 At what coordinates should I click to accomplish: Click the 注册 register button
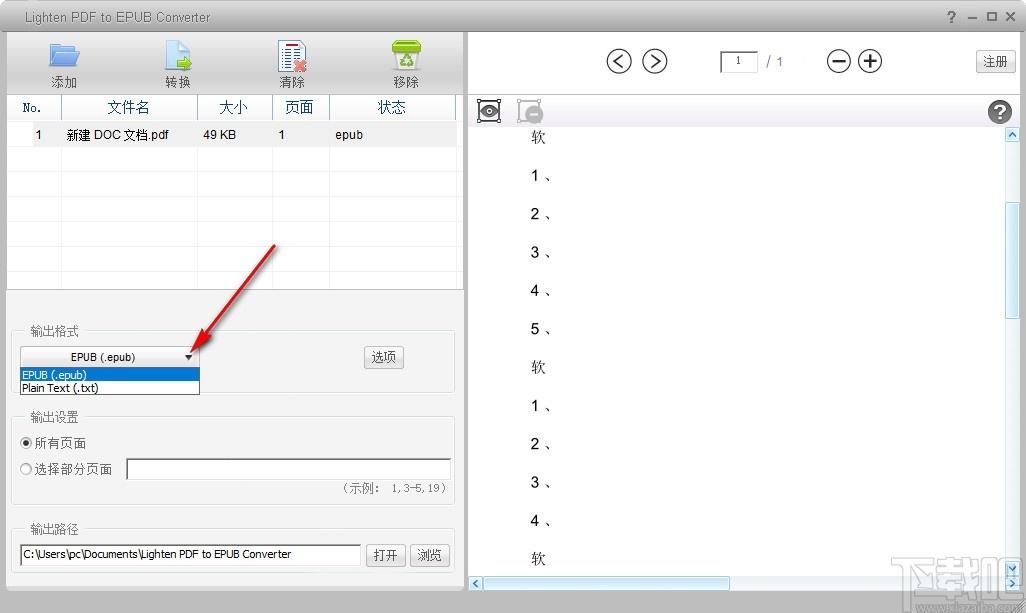click(x=995, y=61)
